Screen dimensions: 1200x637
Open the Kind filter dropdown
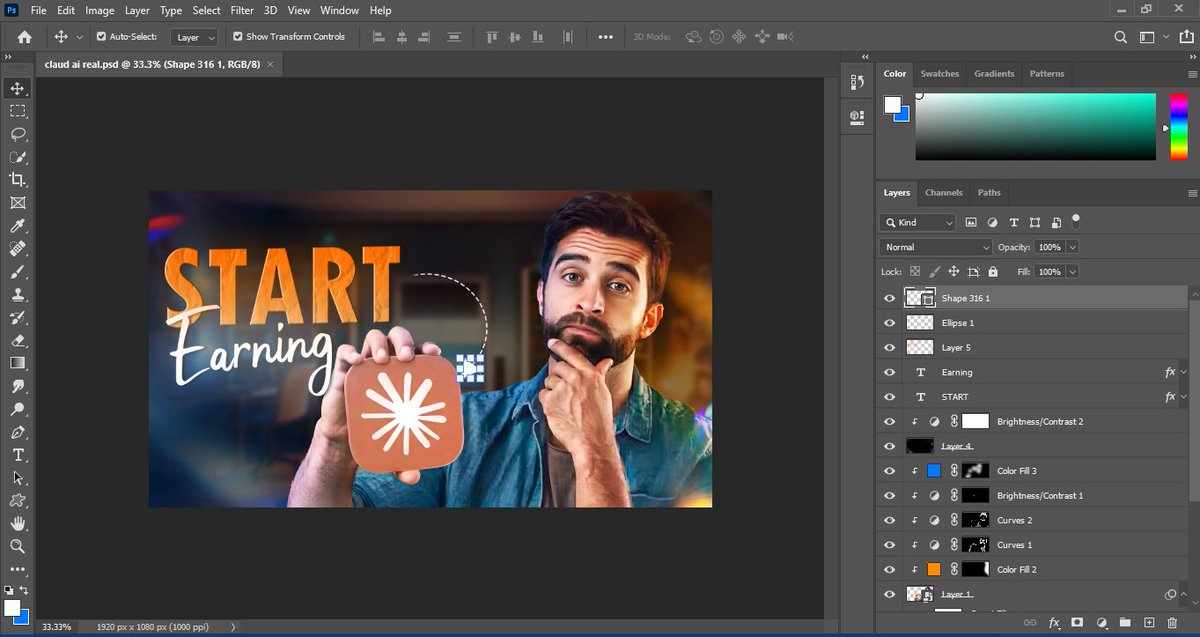pos(918,222)
